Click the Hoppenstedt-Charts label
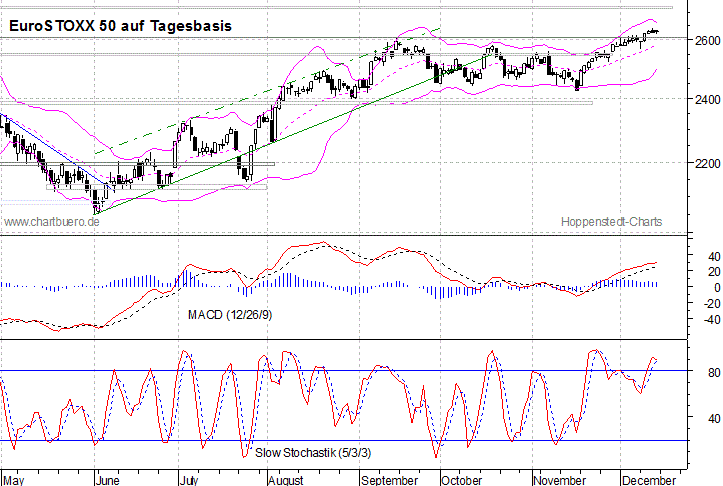This screenshot has height=486, width=723. click(611, 222)
